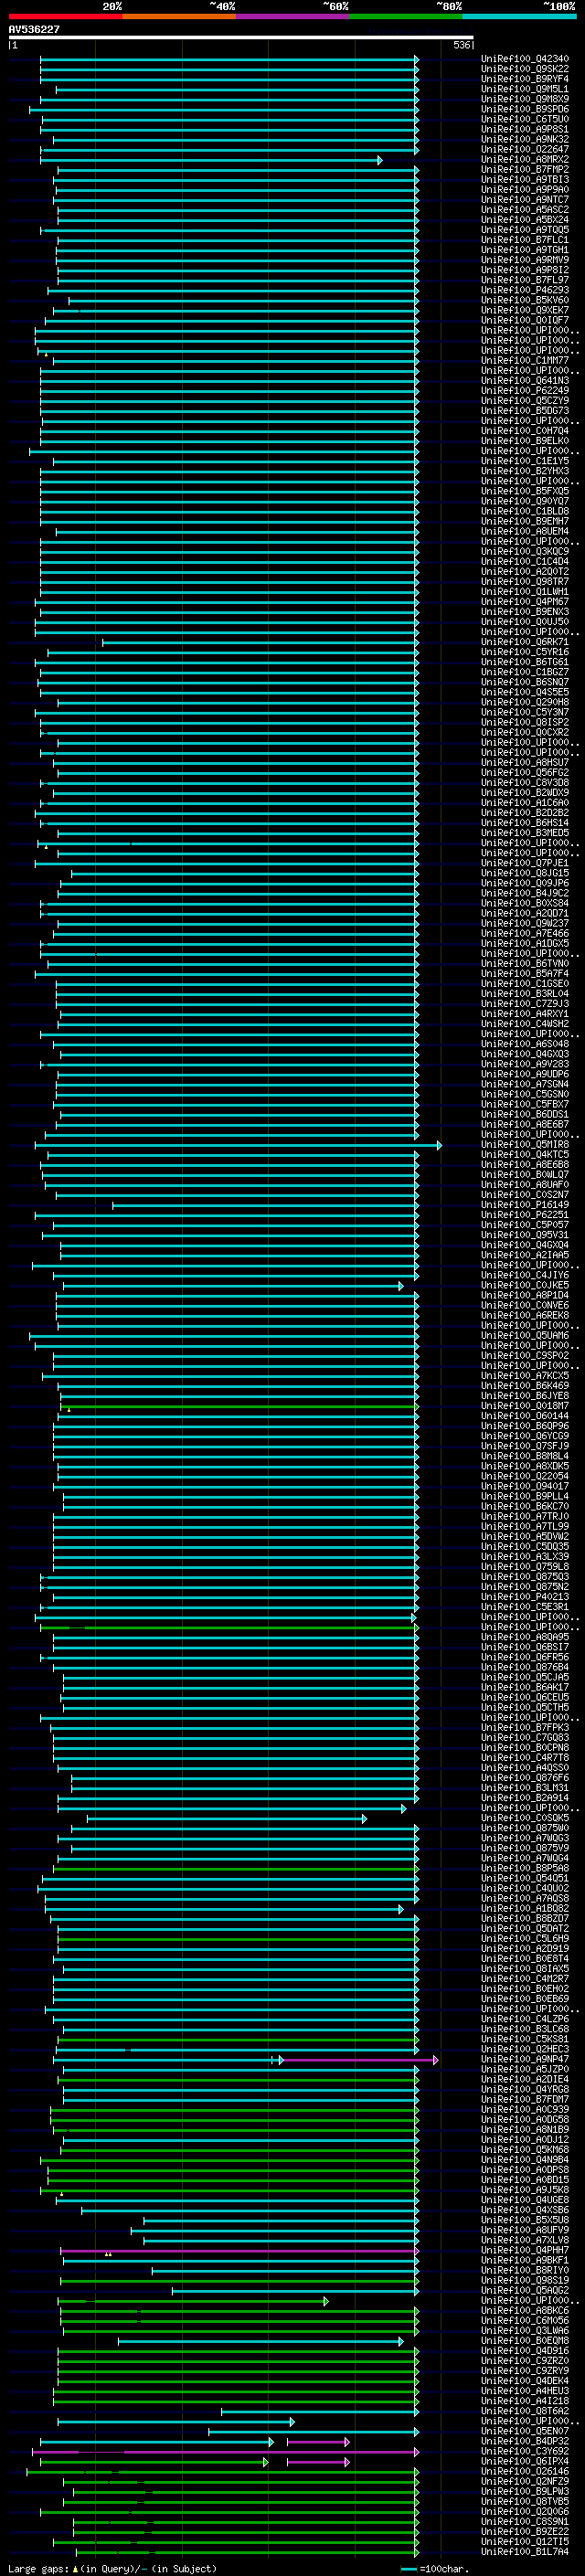Image resolution: width=585 pixels, height=2576 pixels.
Task: Select the label UniRef100_A7KCX5
Action: (x=524, y=1376)
